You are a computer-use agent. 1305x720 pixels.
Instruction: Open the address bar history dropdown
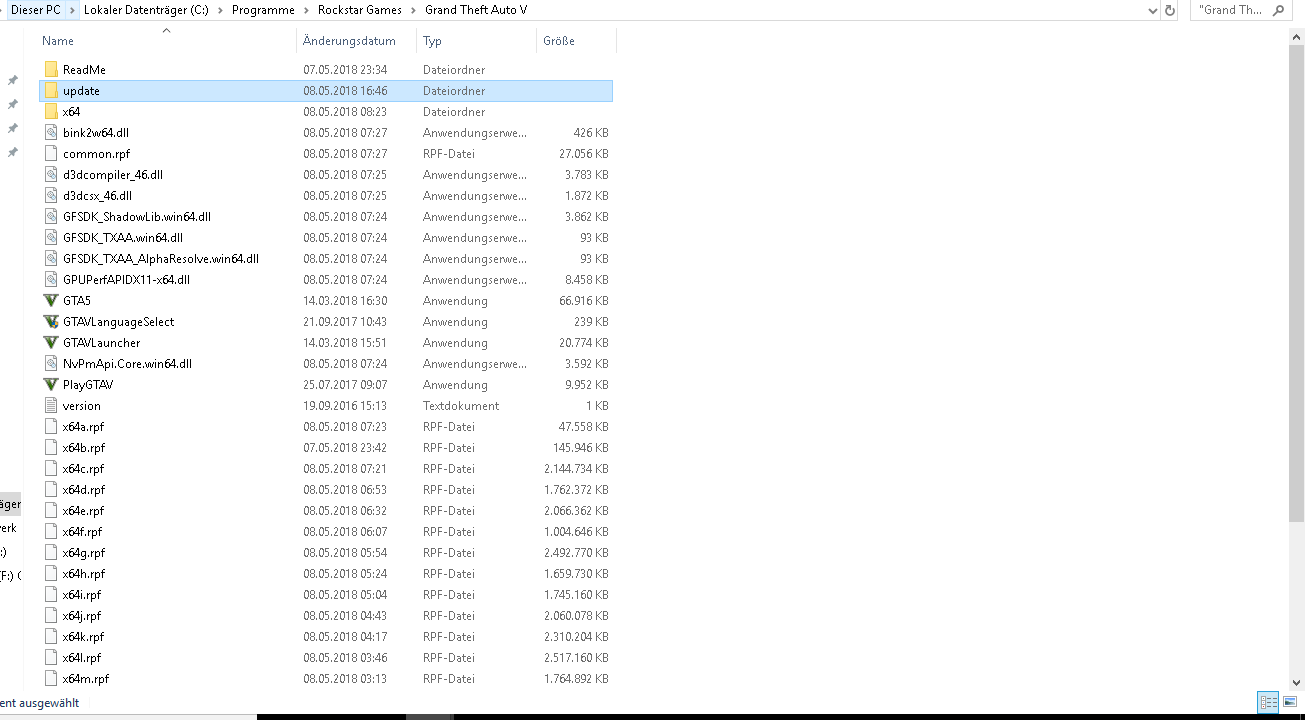pos(1153,10)
